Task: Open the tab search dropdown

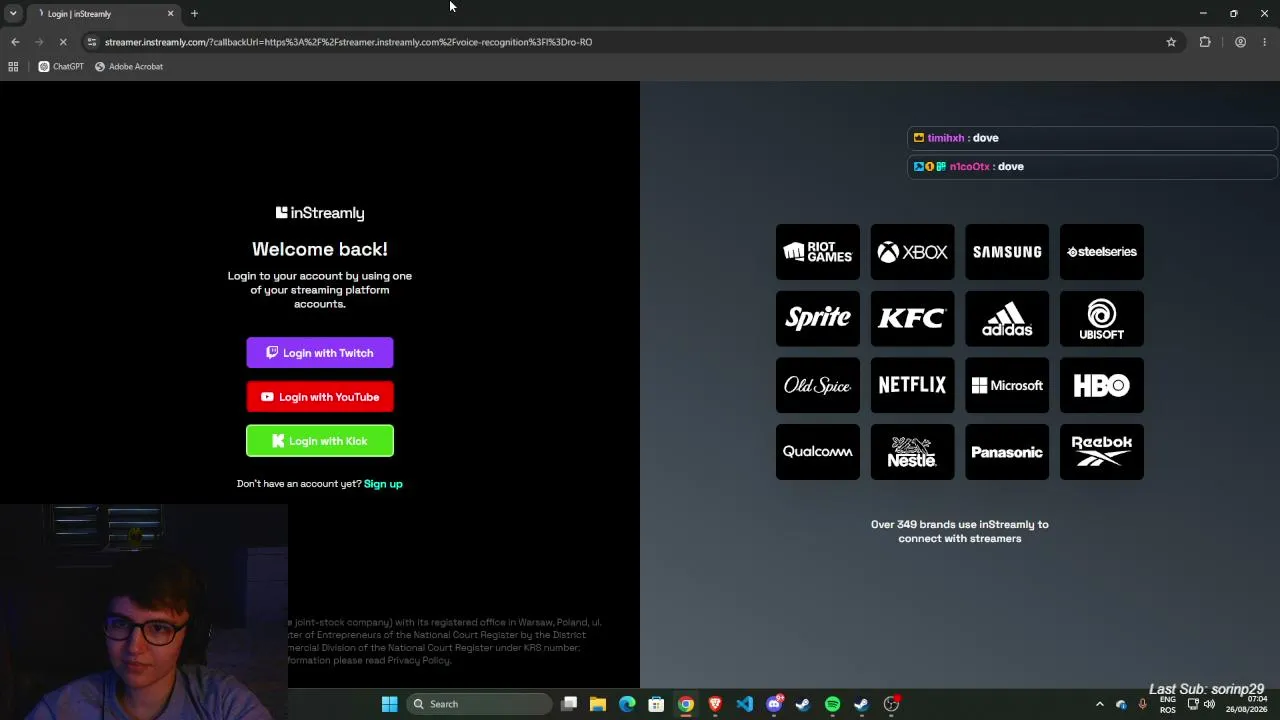Action: (x=13, y=14)
